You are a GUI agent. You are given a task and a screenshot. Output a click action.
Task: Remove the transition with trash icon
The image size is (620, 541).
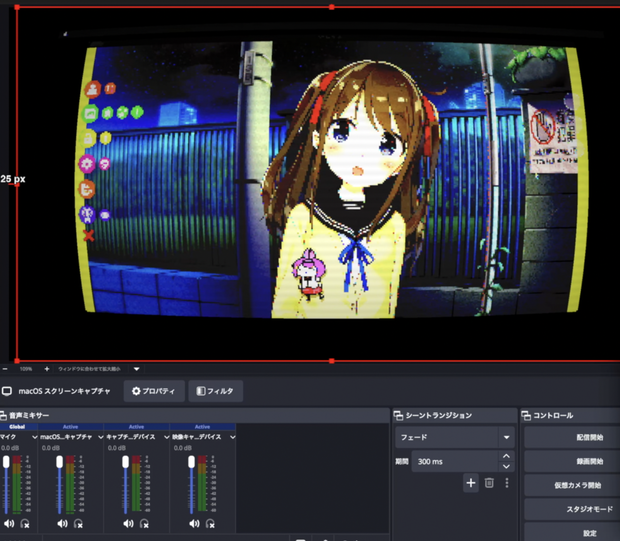pos(489,483)
